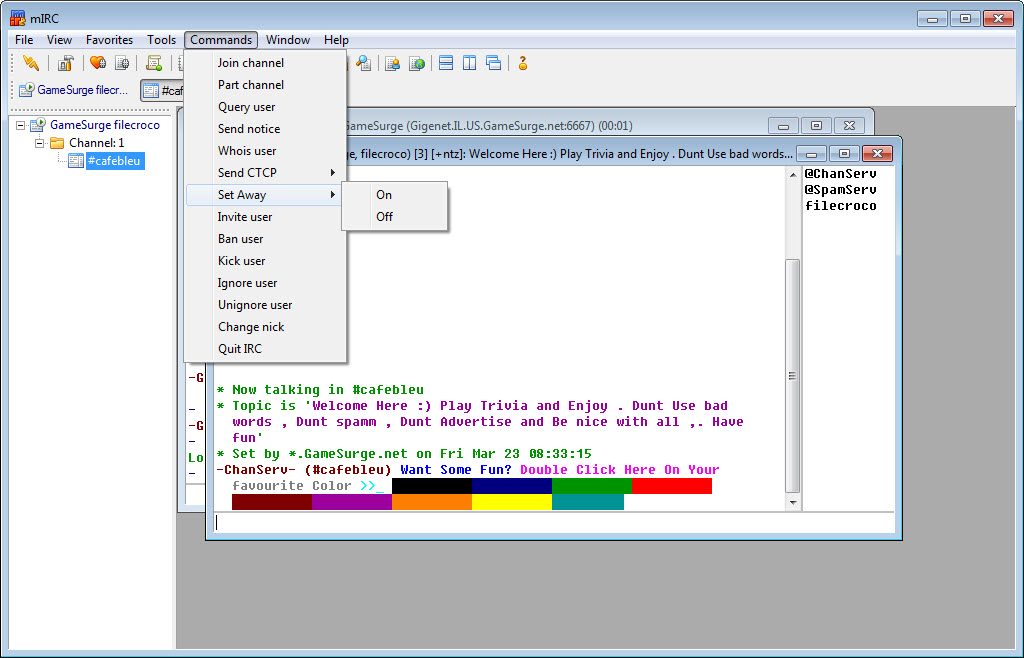The height and width of the screenshot is (658, 1024).
Task: Switch to GameSurge filecr... switchbar button
Action: pos(73,90)
